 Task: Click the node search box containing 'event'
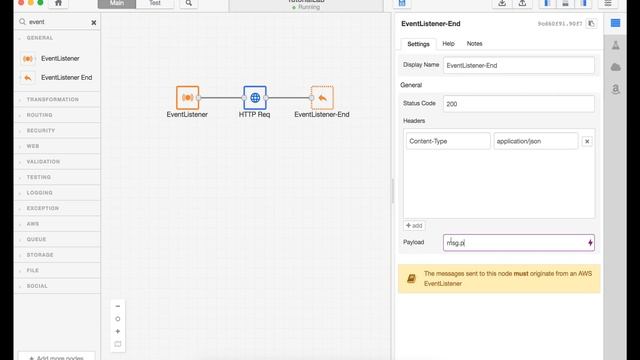click(57, 22)
